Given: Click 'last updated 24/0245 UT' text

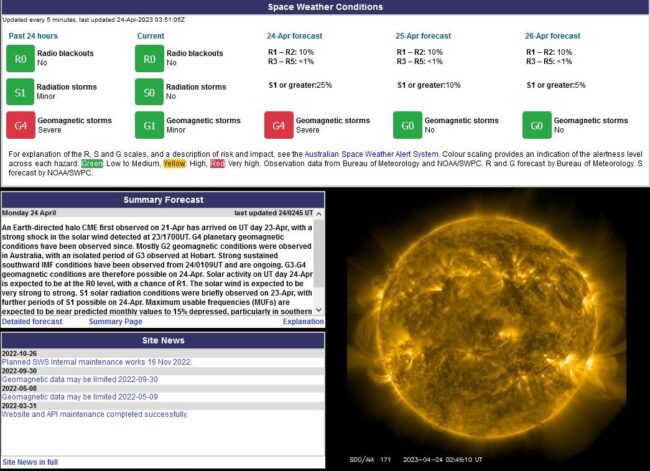Looking at the screenshot, I should (x=274, y=213).
